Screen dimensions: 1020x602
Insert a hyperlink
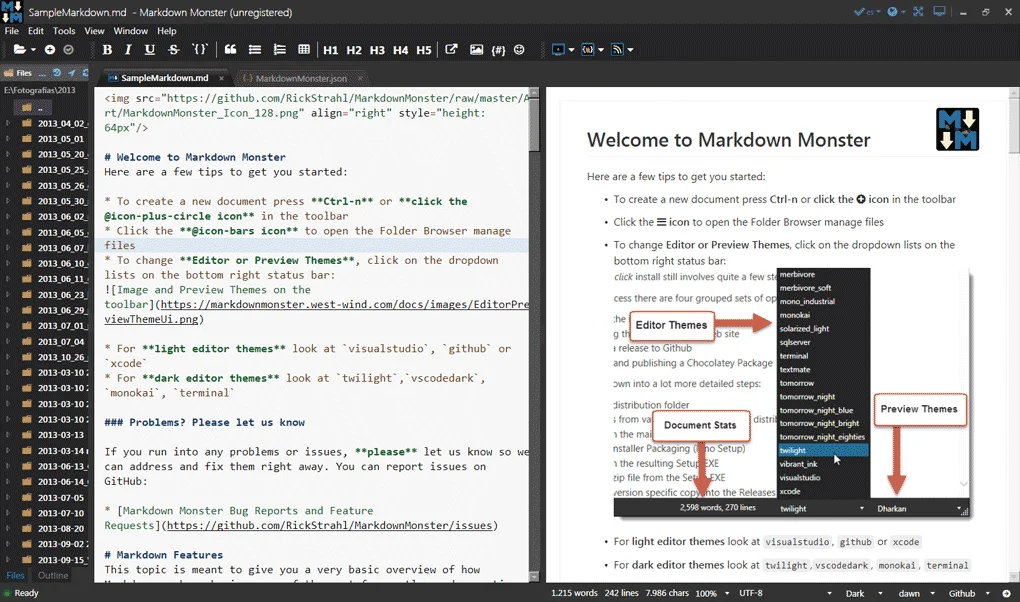(451, 49)
